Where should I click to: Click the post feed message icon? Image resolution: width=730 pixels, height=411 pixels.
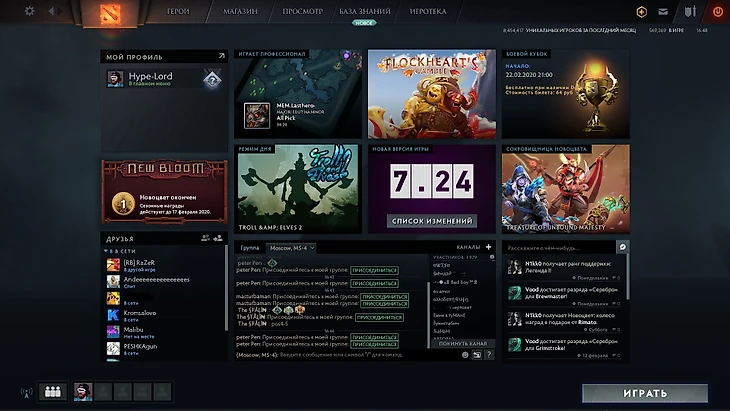tap(622, 247)
